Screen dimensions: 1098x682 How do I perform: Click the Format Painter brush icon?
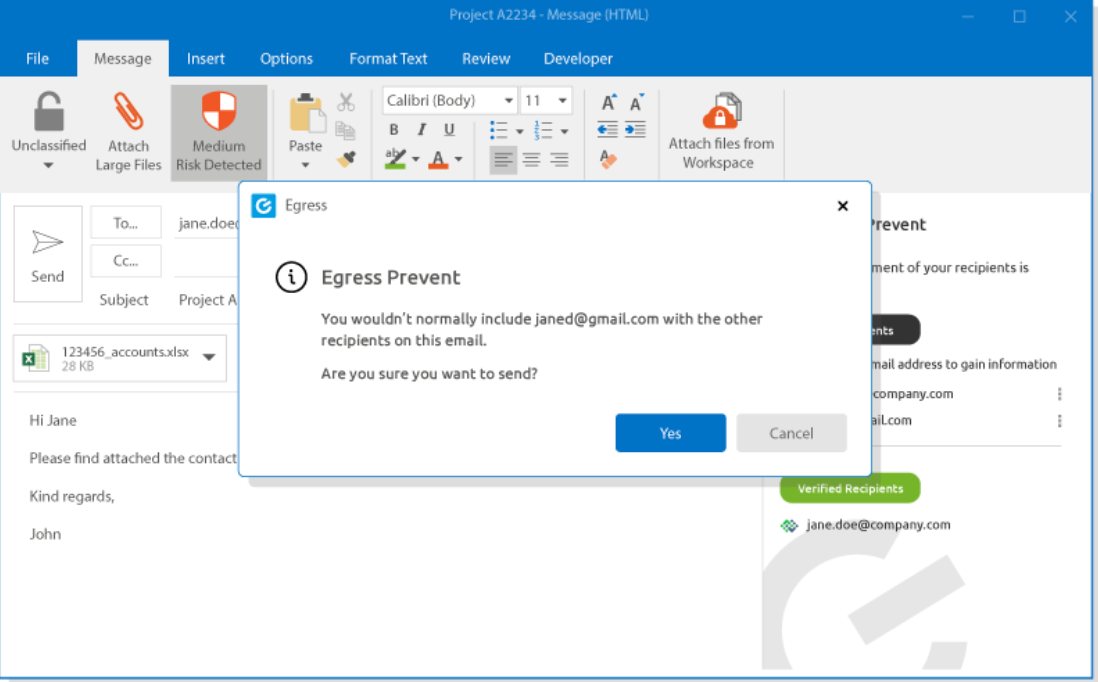point(346,159)
